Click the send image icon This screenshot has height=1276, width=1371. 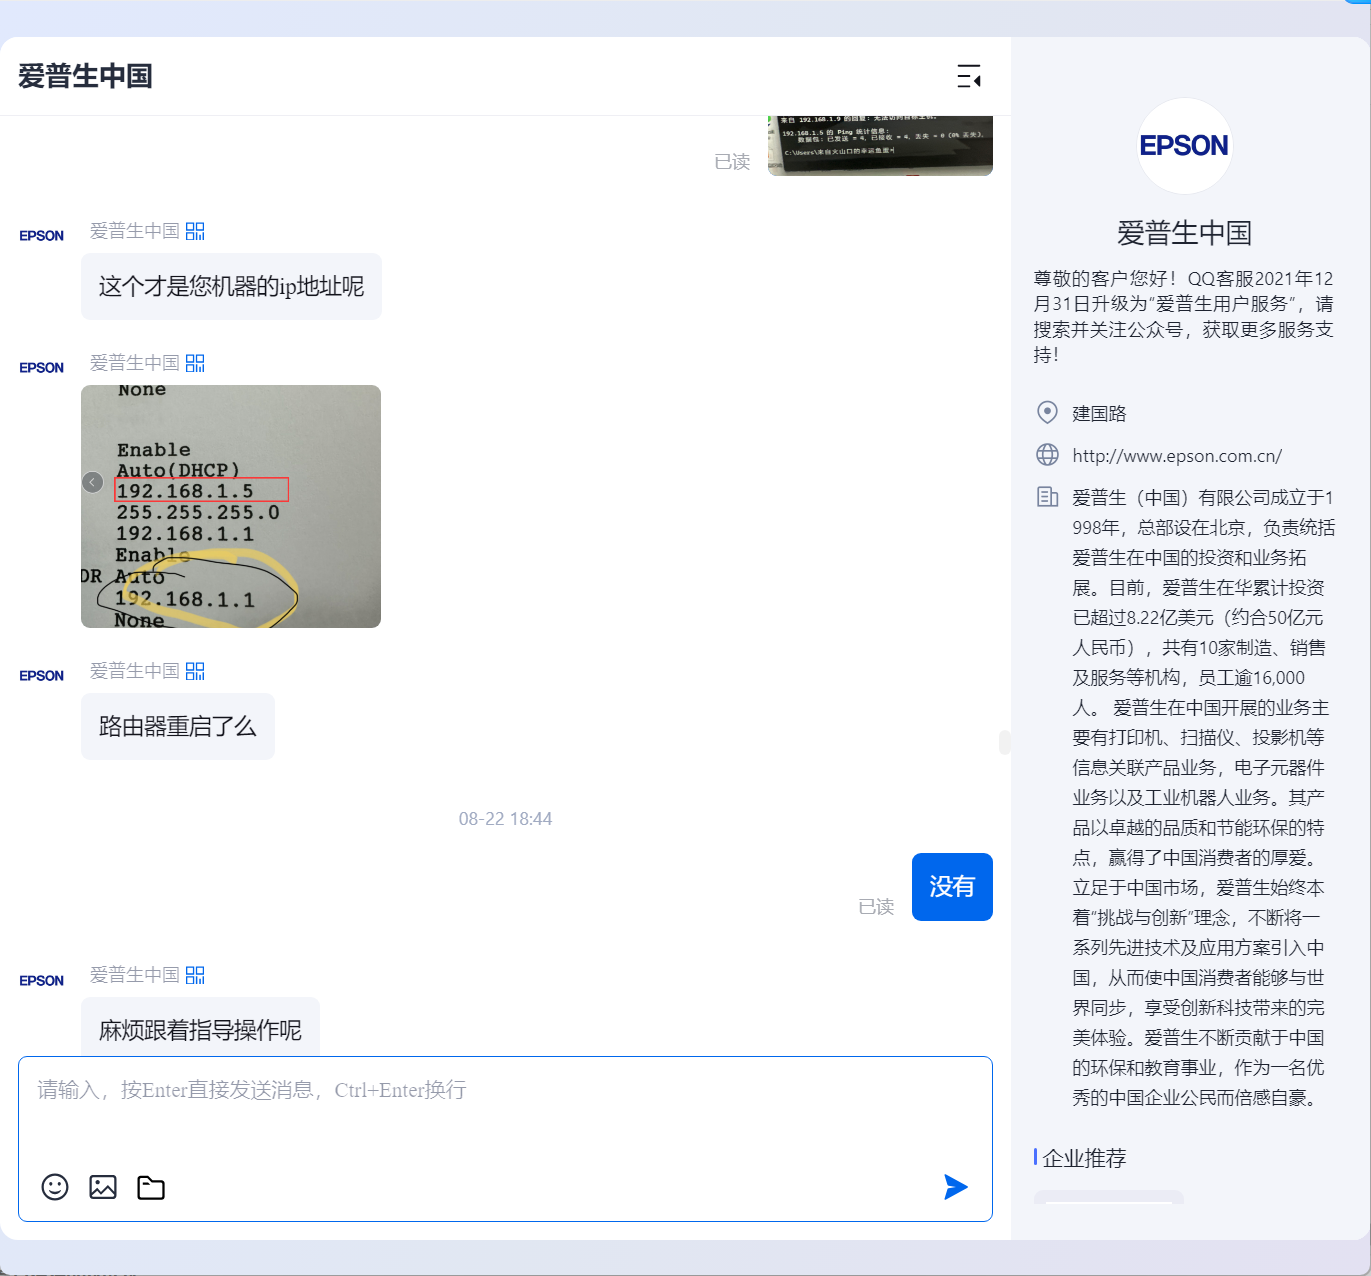[103, 1187]
